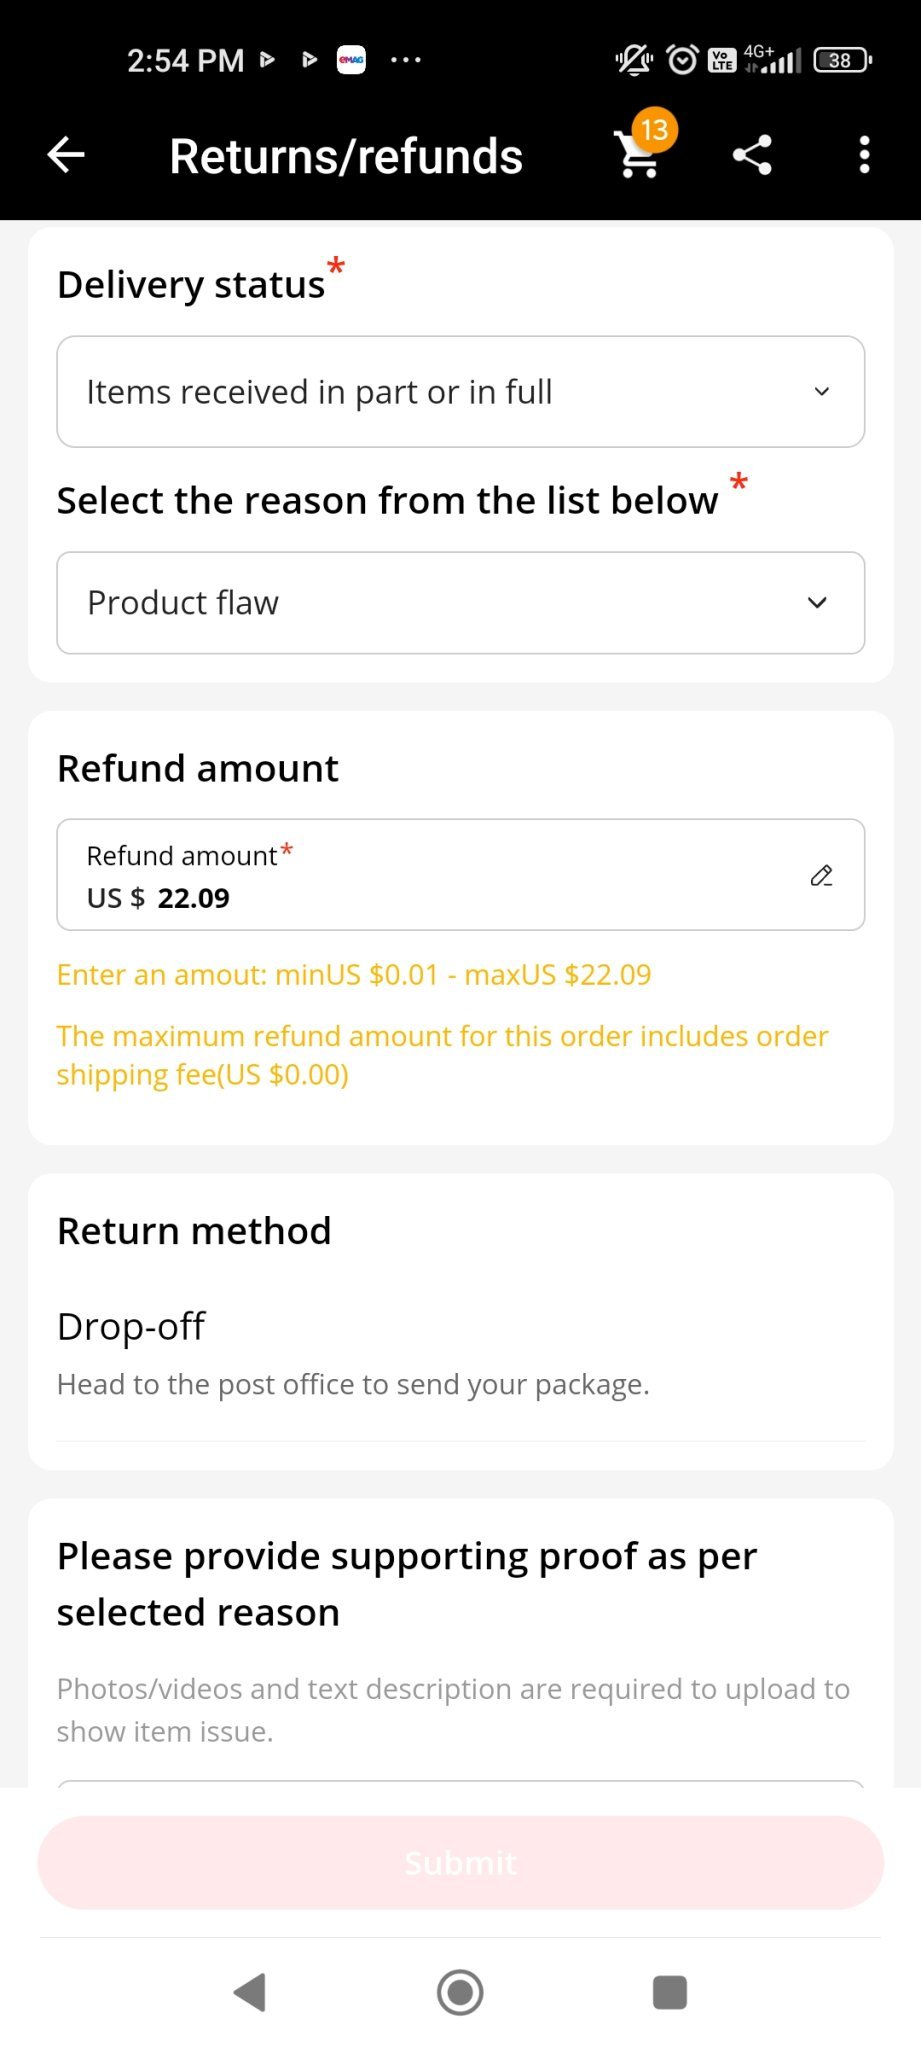Viewport: 921px width, 2048px height.
Task: Tap the alarm clock status bar icon
Action: click(x=682, y=60)
